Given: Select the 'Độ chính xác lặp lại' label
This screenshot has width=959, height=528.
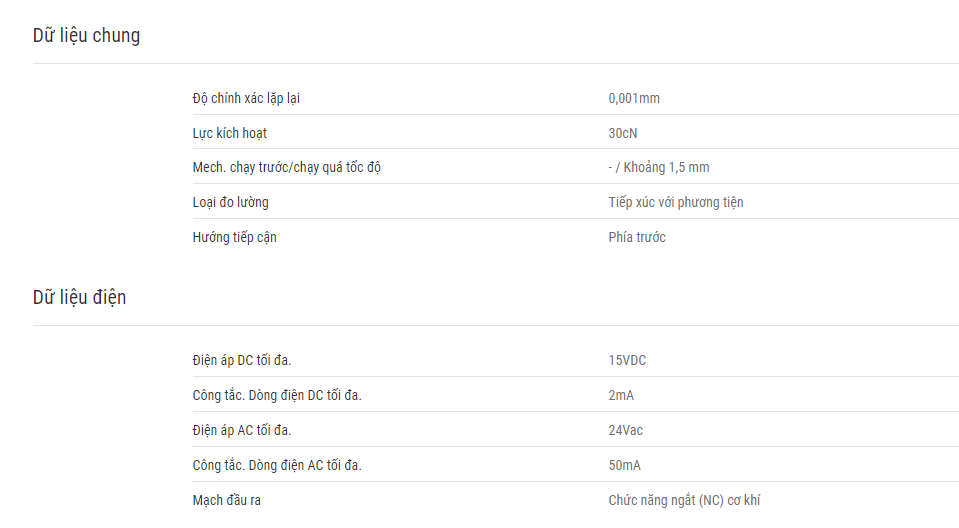Looking at the screenshot, I should (246, 99).
